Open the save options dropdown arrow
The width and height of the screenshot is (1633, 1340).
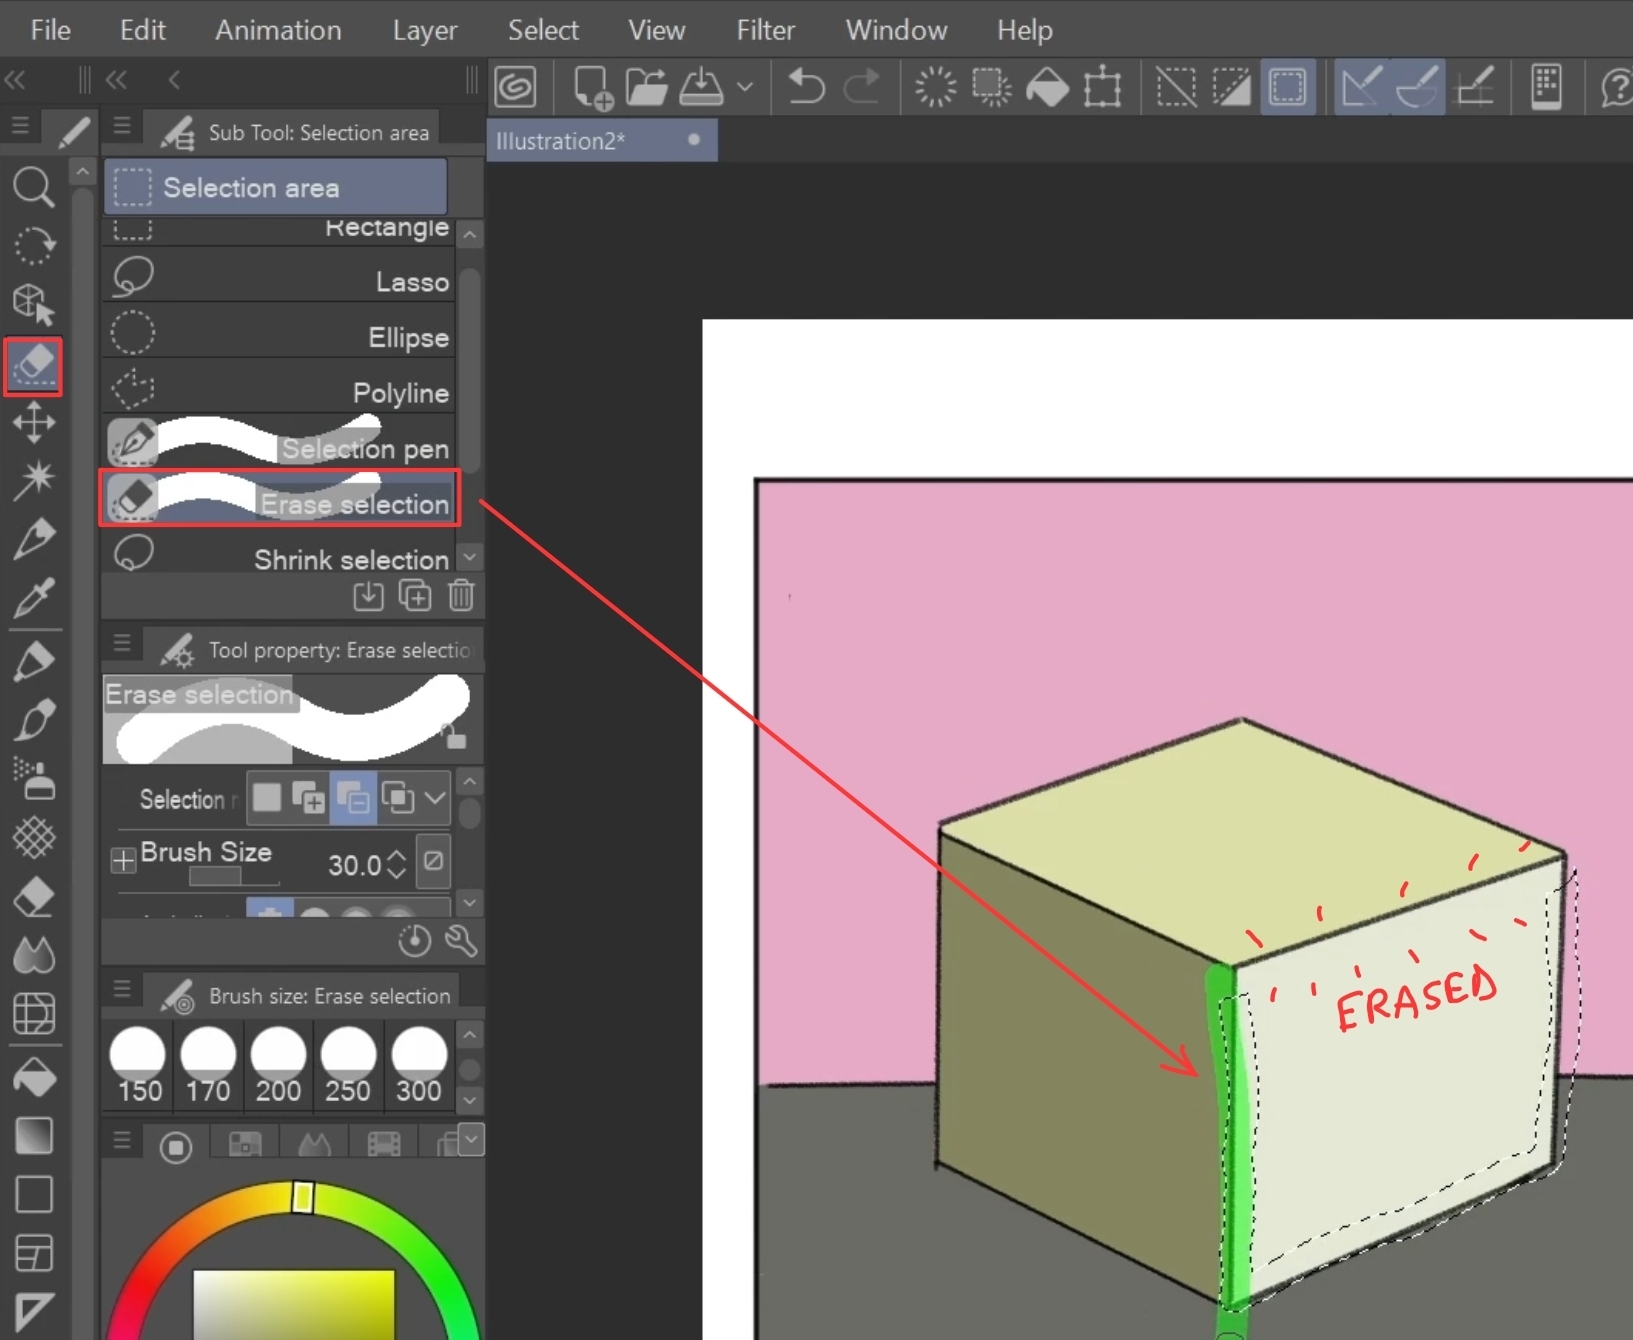coord(745,87)
